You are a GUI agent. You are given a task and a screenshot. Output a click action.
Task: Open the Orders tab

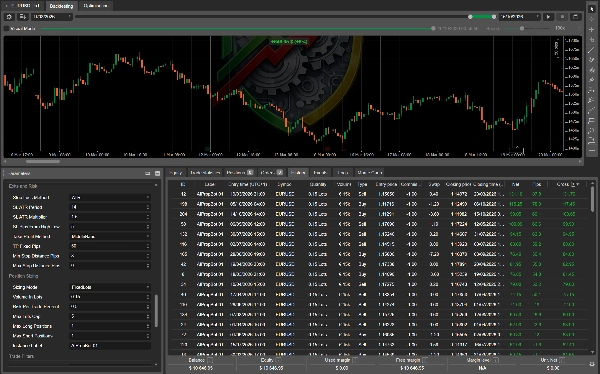point(271,173)
